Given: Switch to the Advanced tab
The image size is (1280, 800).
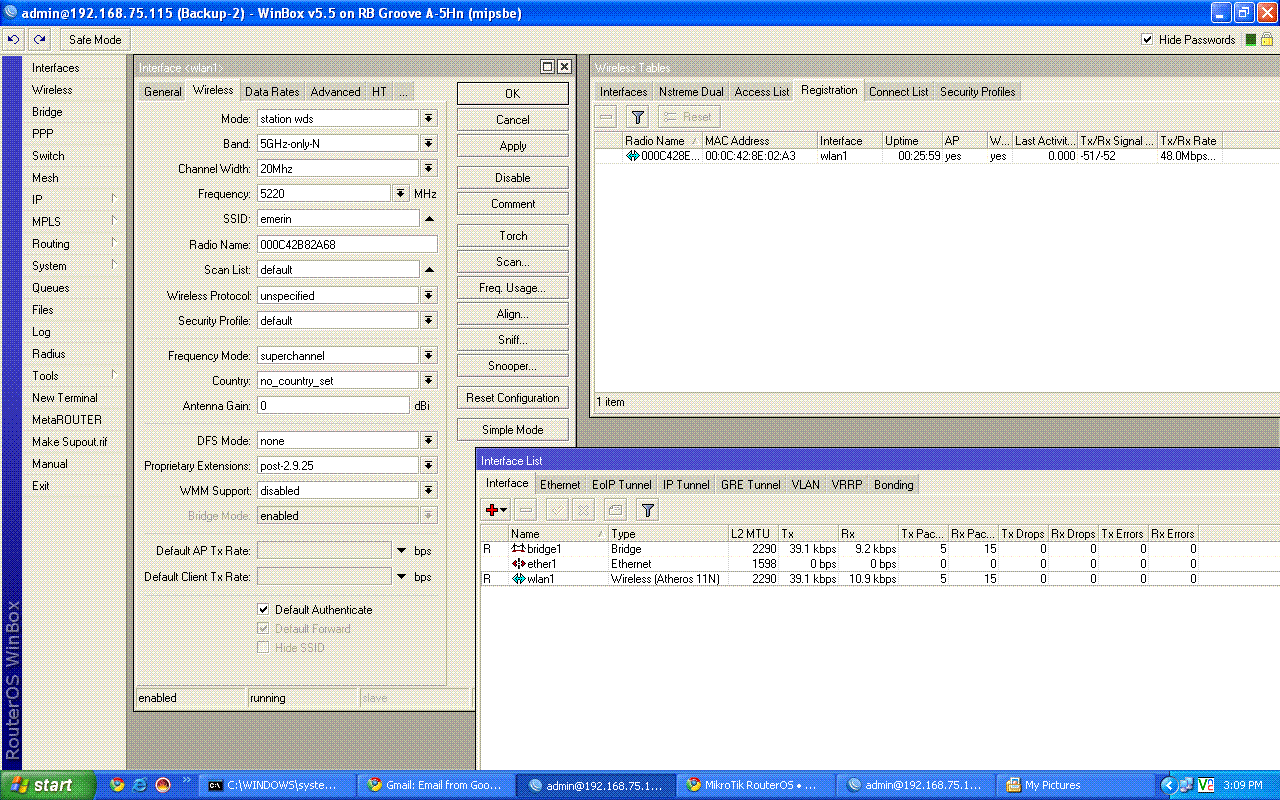Looking at the screenshot, I should click(x=335, y=91).
